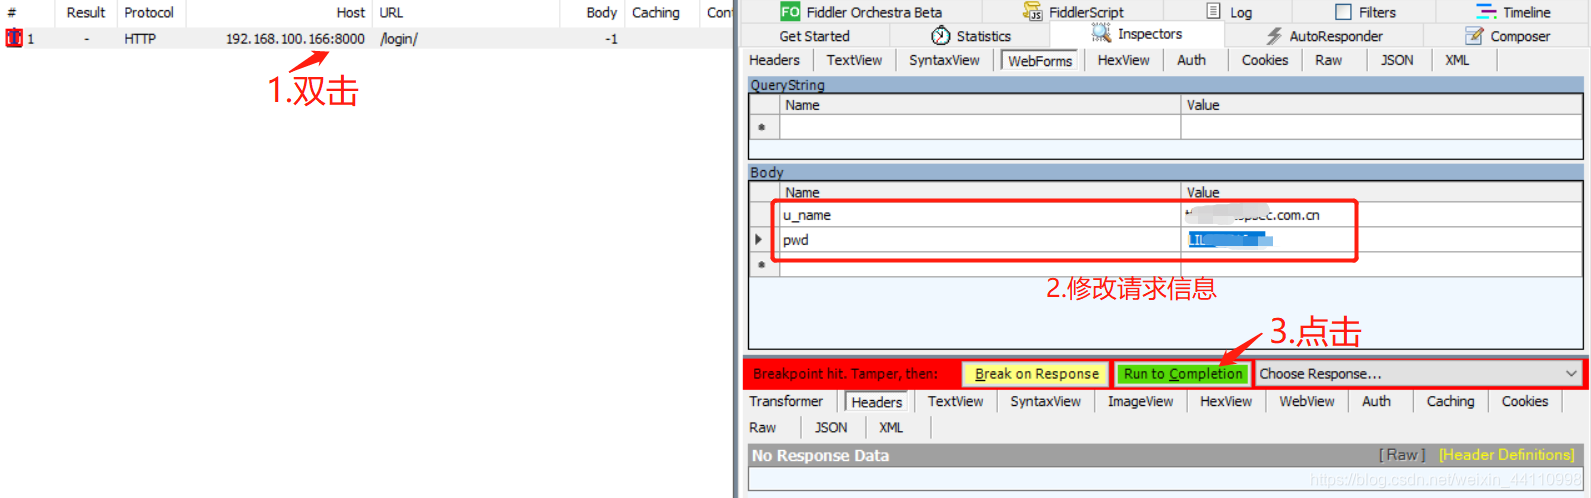1591x498 pixels.
Task: Click the AutoResponder lightning icon
Action: click(x=1274, y=36)
